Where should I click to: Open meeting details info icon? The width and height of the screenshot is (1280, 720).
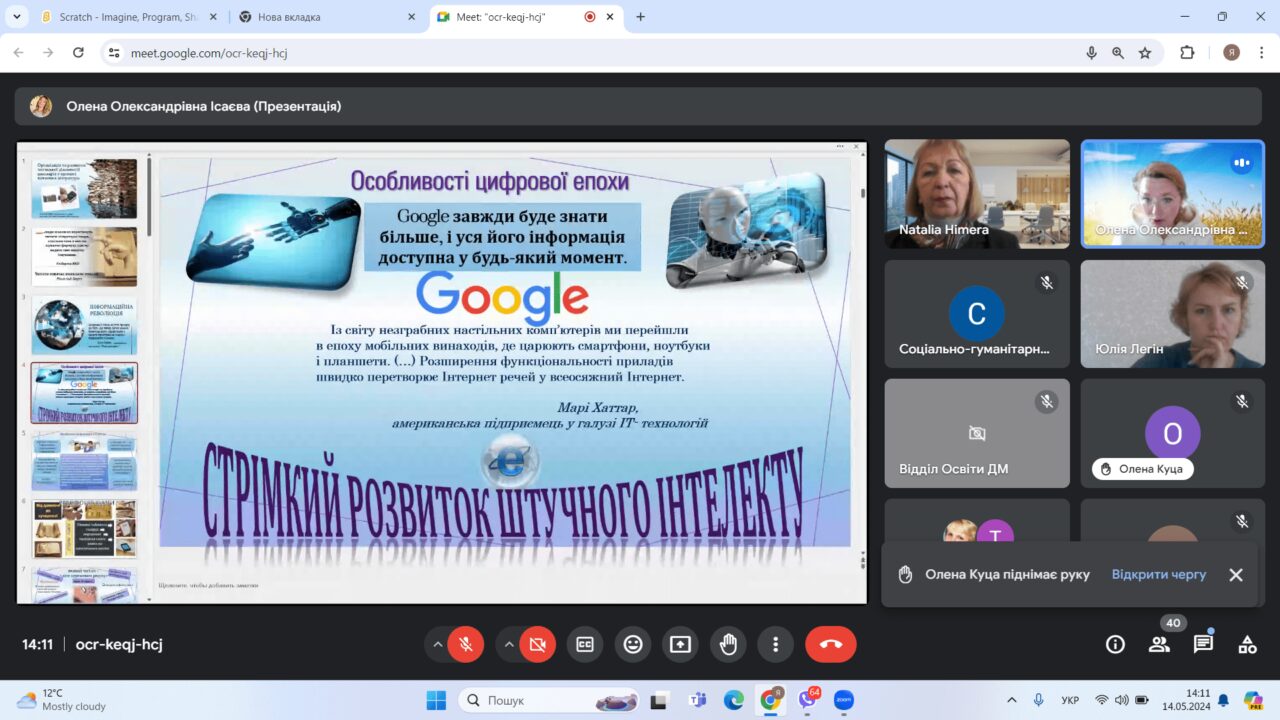1115,645
